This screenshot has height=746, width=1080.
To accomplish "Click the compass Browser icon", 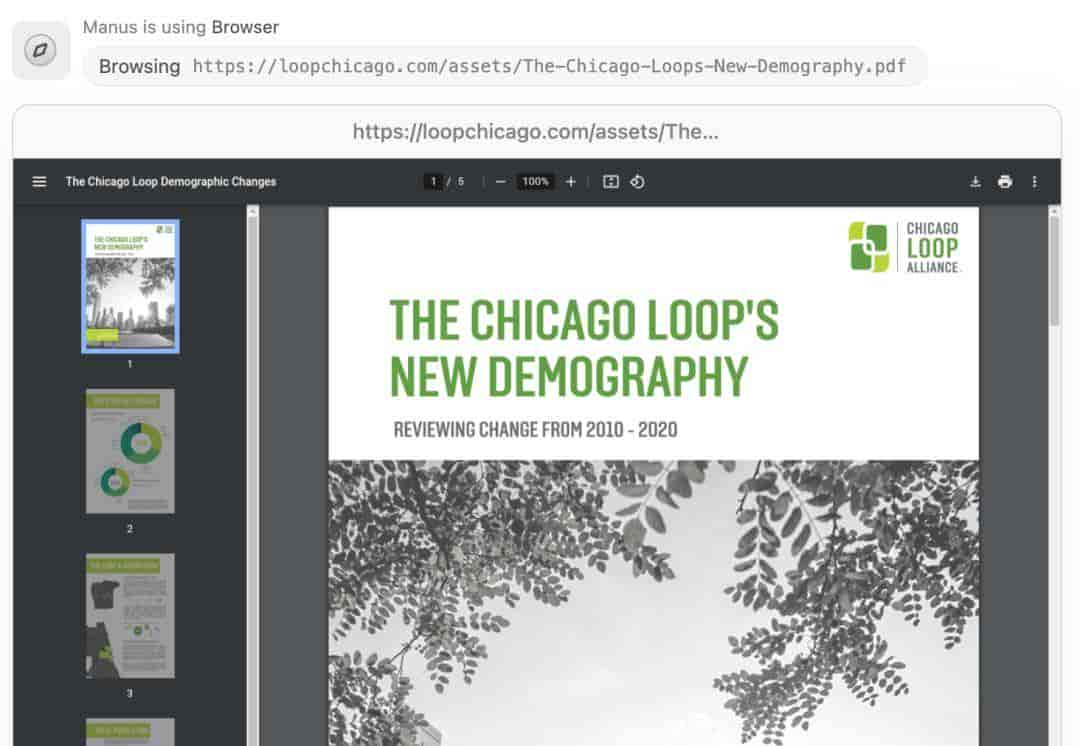I will pyautogui.click(x=41, y=50).
